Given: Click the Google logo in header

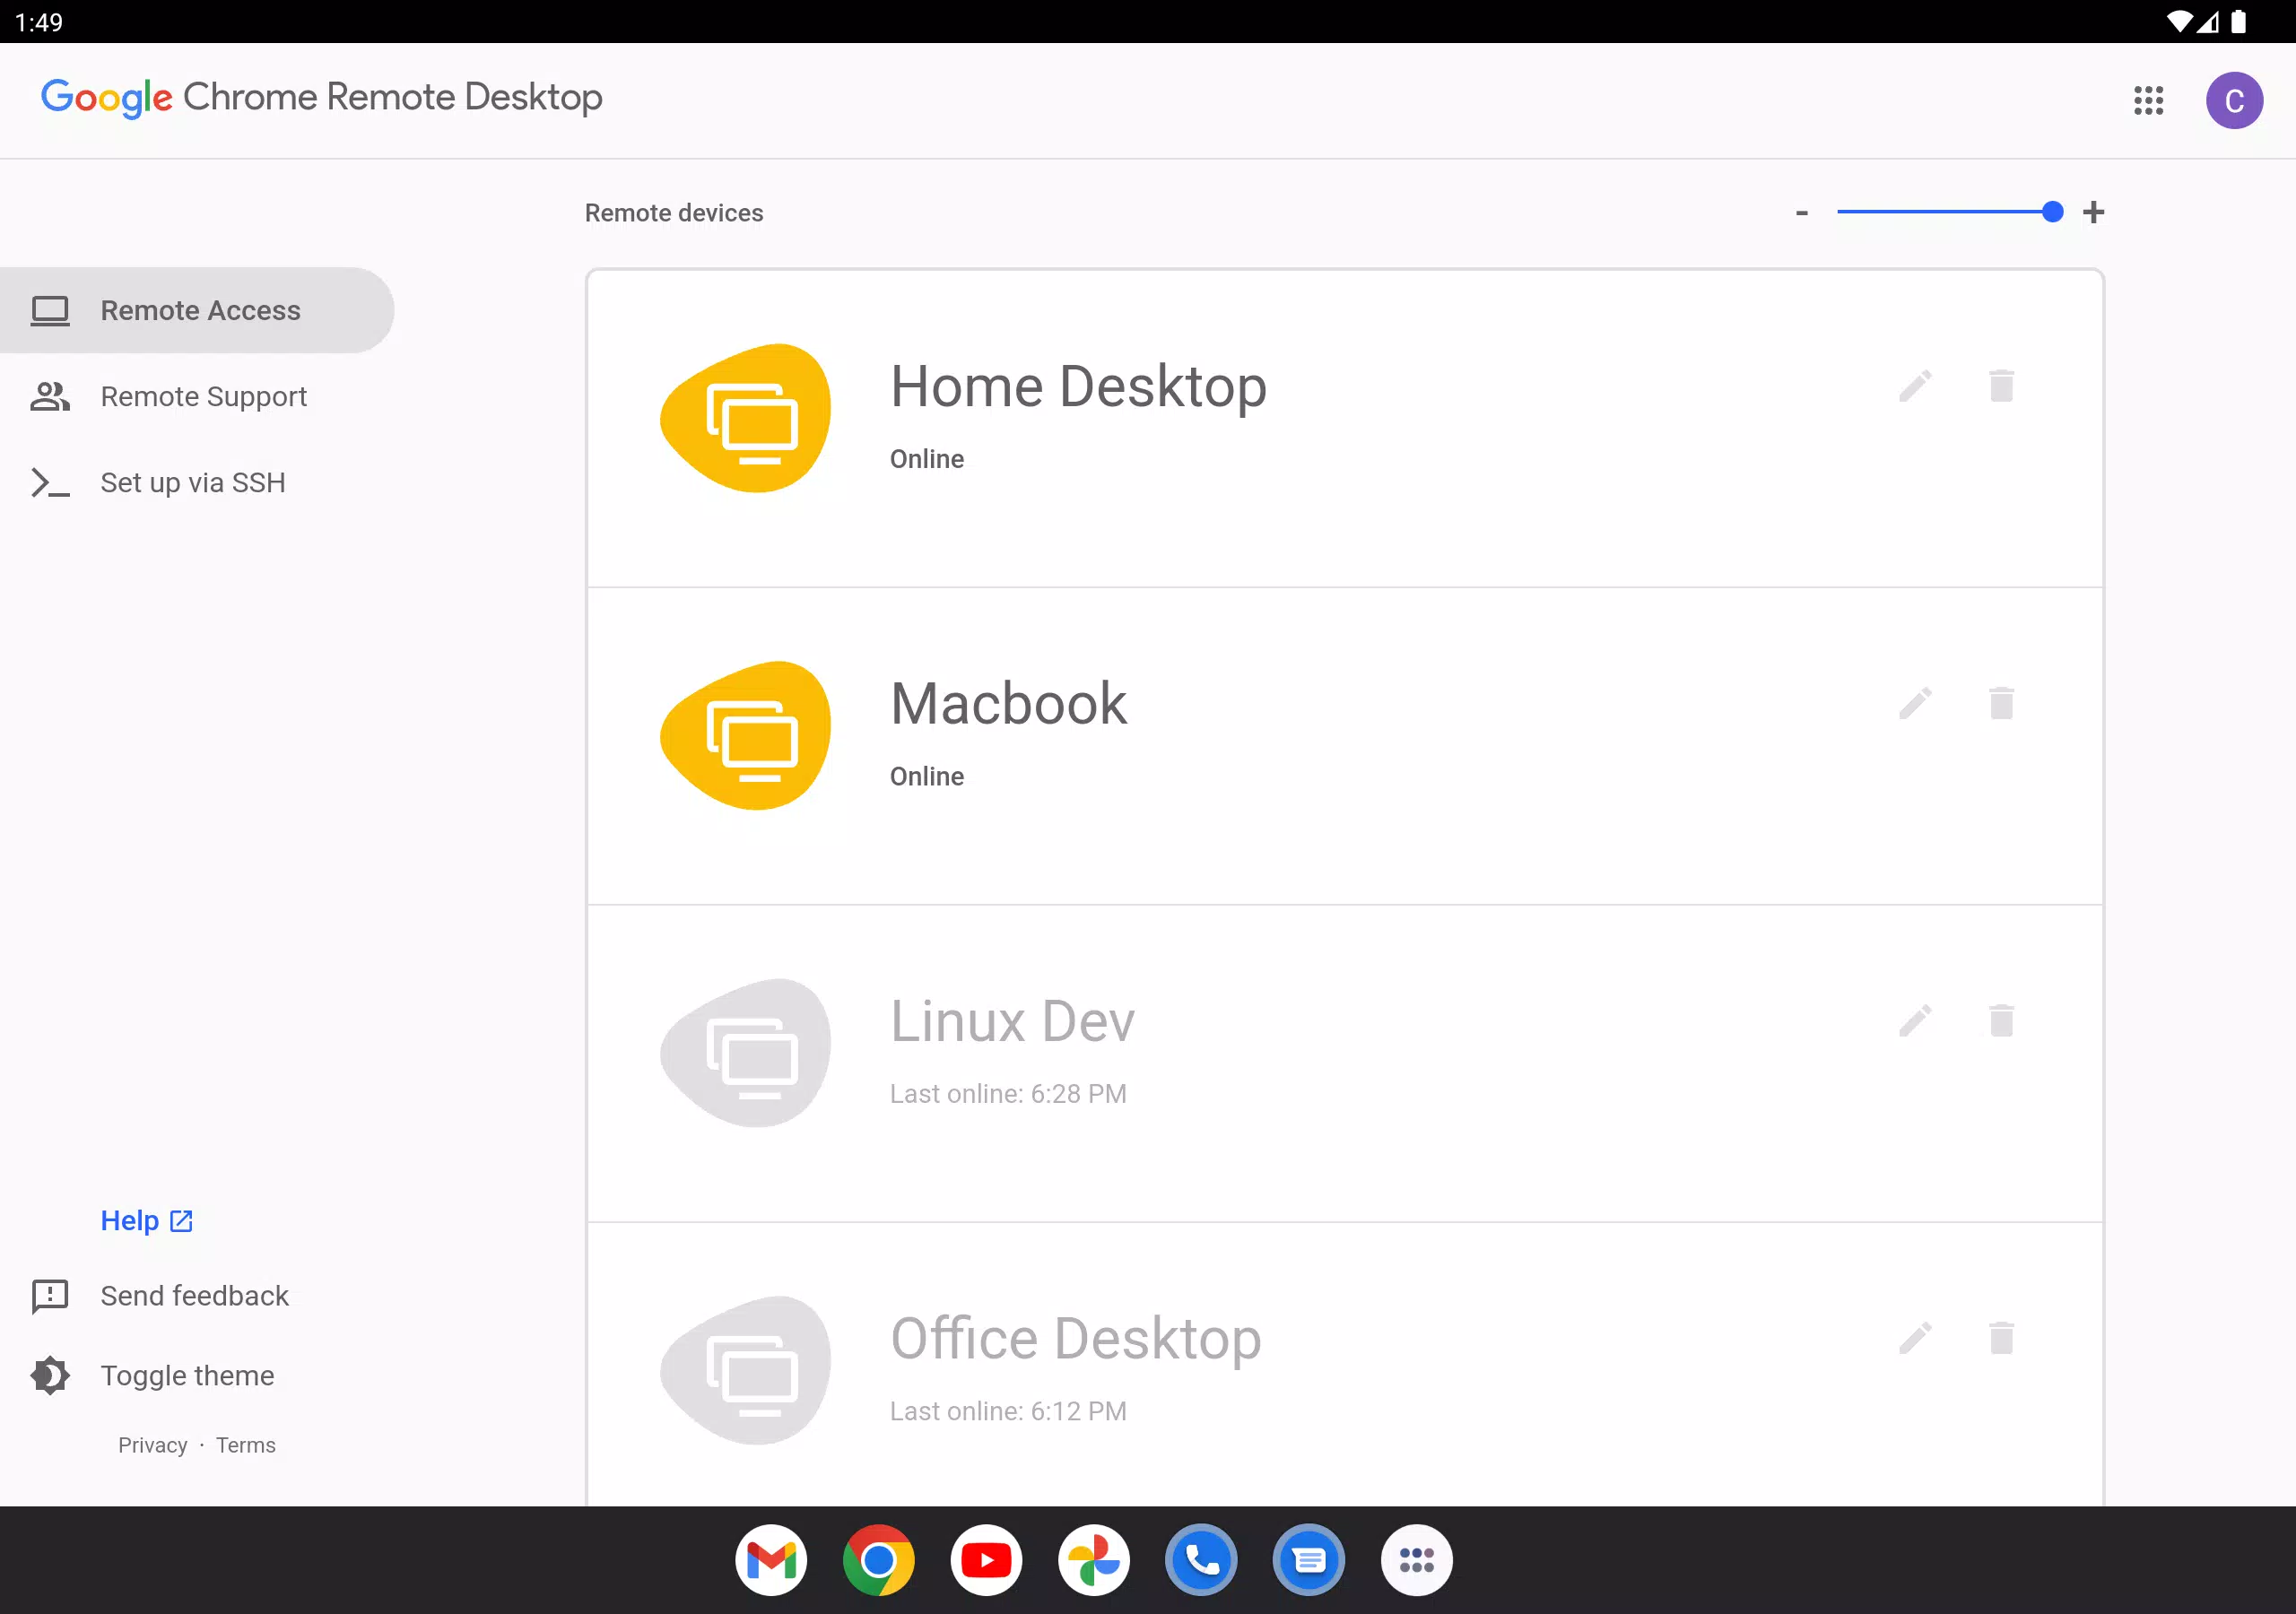Looking at the screenshot, I should (x=106, y=98).
